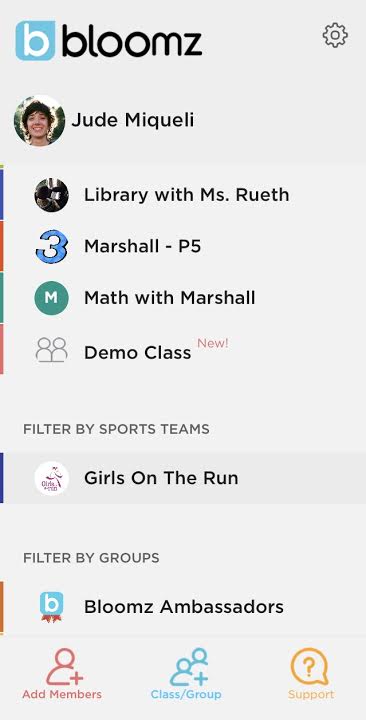Tap the New! badge beside Demo Class
366x720 pixels.
tap(213, 343)
